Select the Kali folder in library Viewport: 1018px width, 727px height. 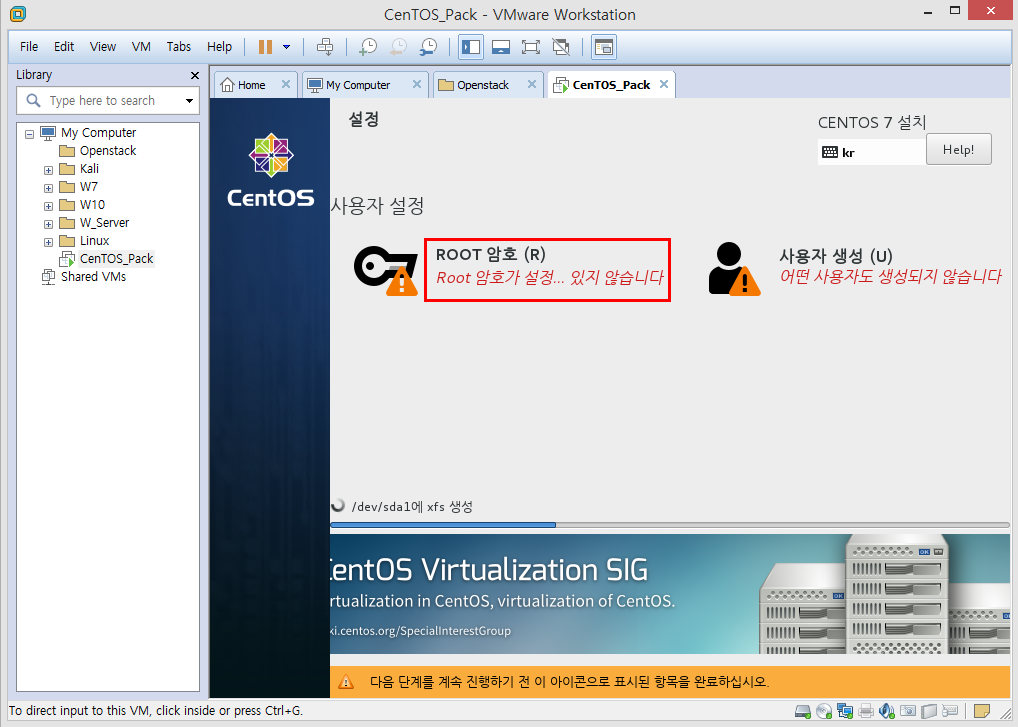[79, 169]
